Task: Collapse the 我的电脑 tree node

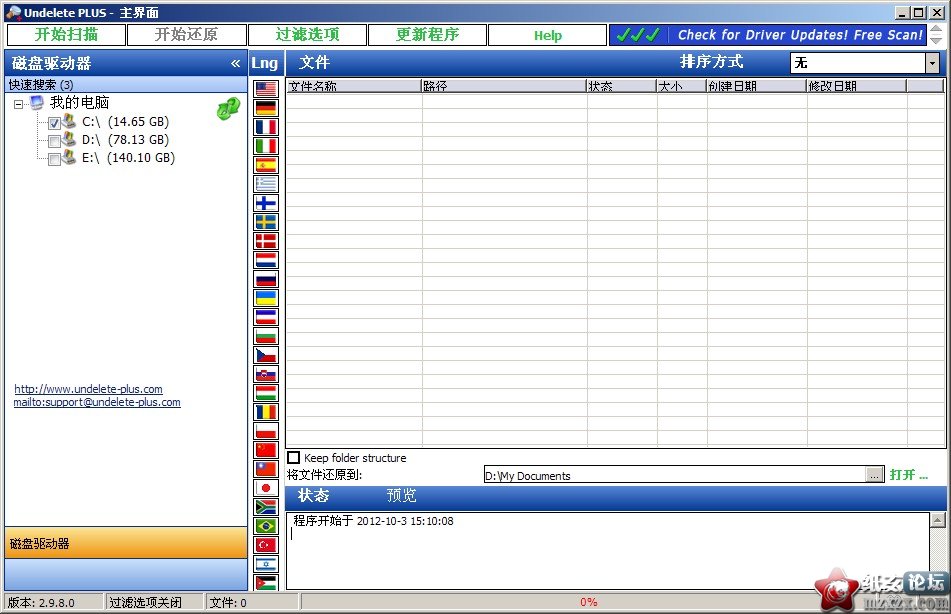Action: tap(18, 104)
